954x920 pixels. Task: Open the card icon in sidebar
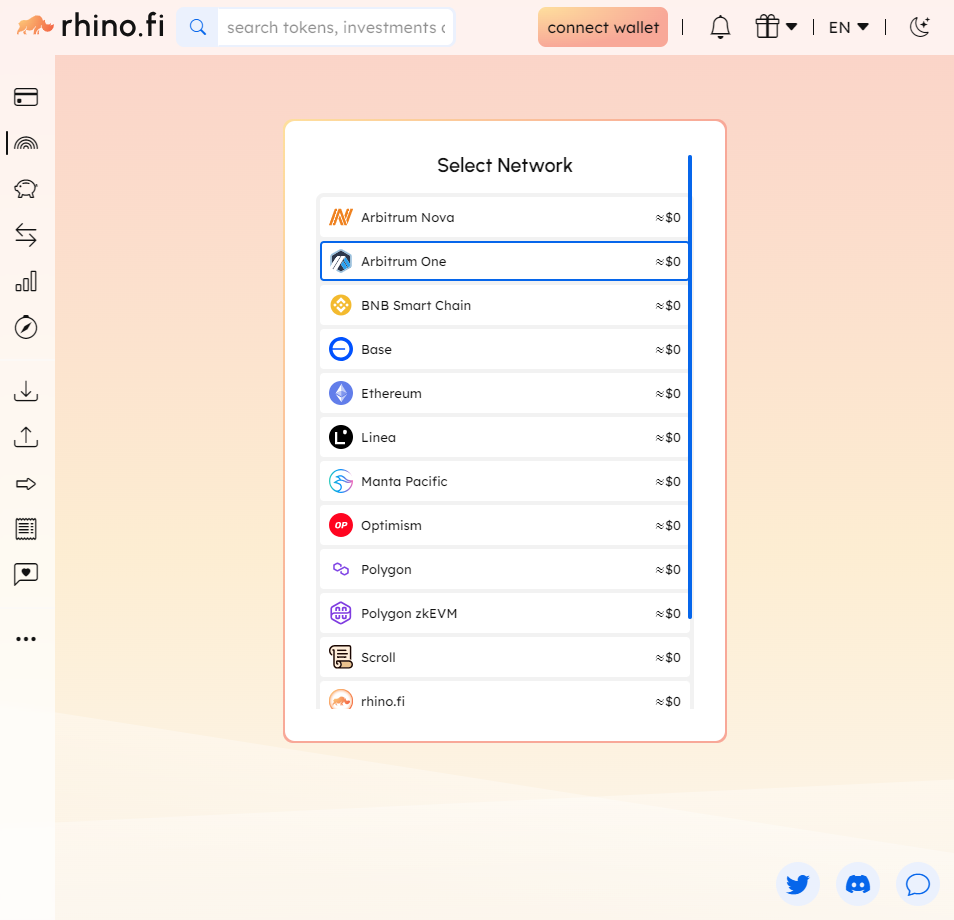coord(26,97)
